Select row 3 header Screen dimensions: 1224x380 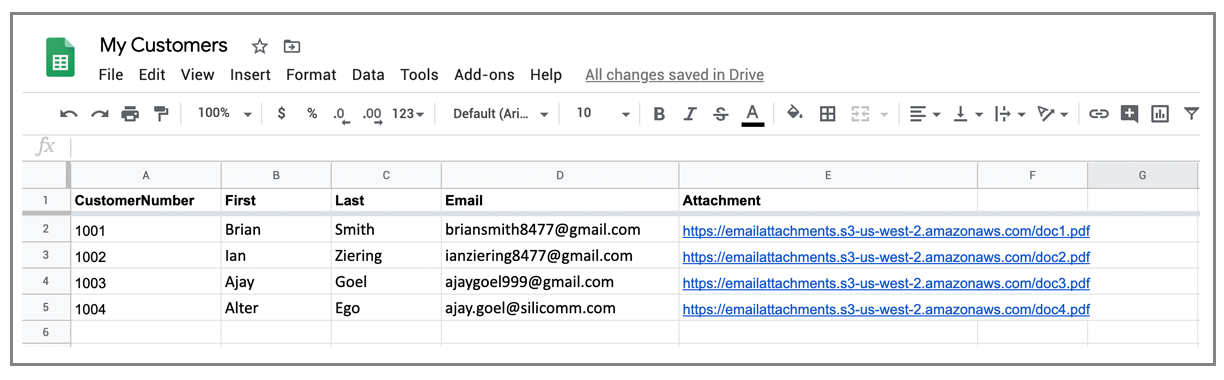[46, 256]
